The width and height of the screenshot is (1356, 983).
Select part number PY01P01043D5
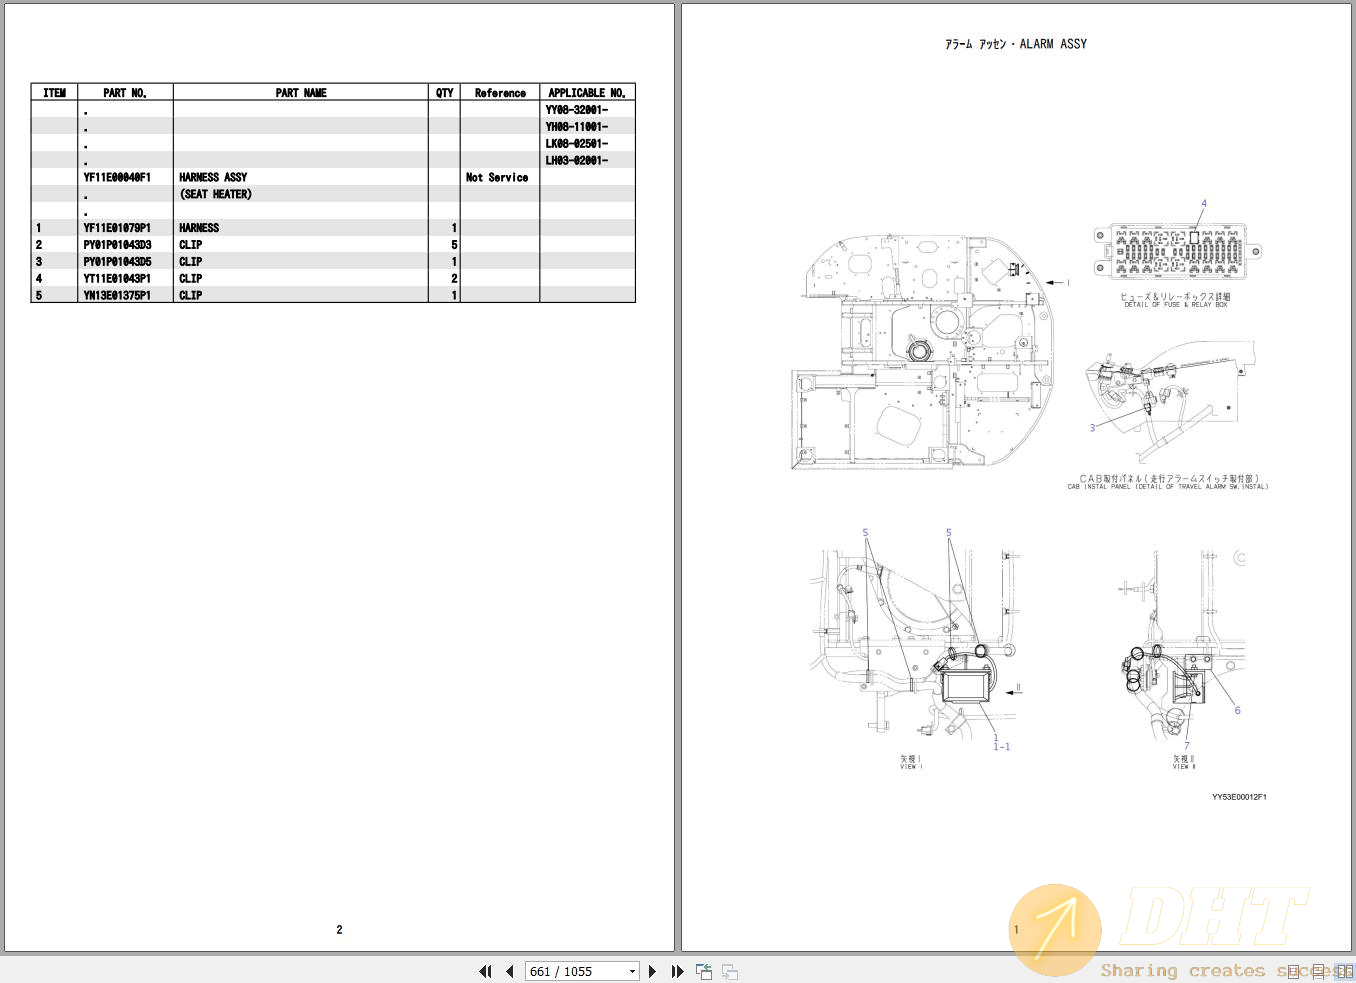pos(118,262)
